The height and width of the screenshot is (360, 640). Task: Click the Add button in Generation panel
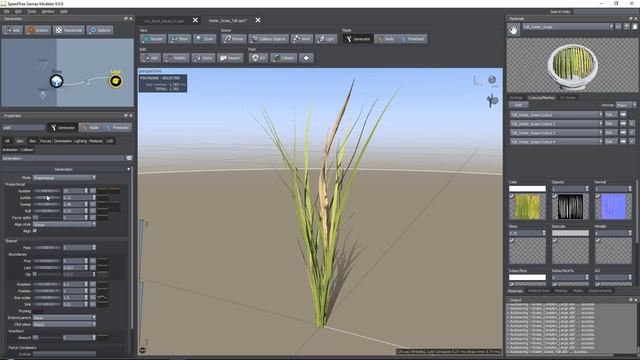(12, 30)
